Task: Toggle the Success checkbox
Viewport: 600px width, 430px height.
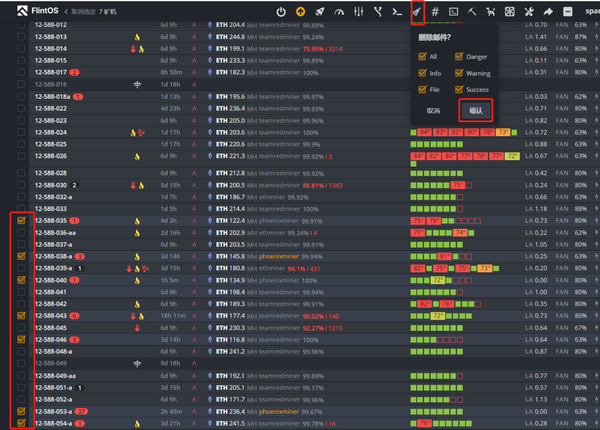Action: 459,88
